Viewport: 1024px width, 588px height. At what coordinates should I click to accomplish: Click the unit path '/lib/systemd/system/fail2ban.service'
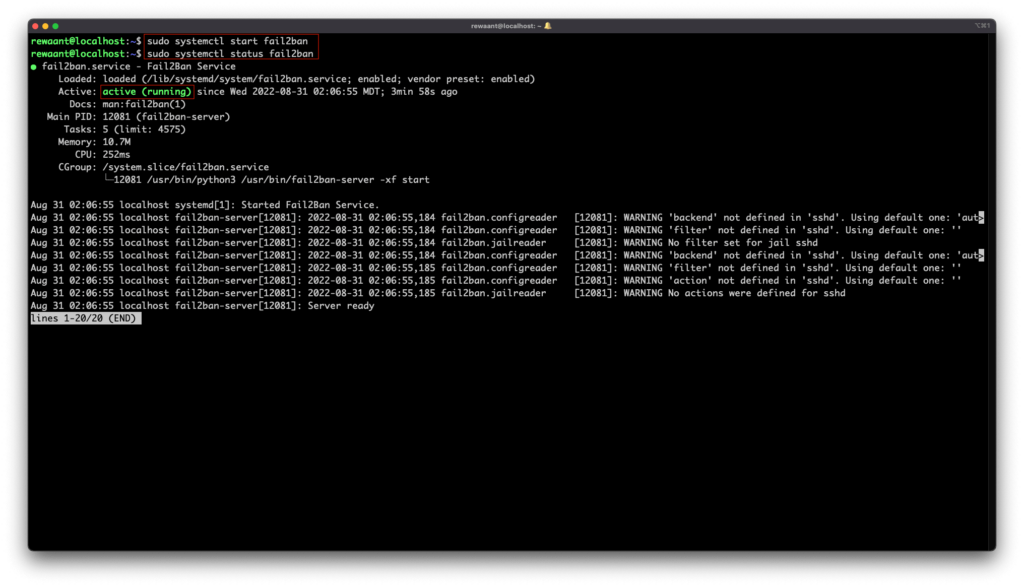(247, 79)
